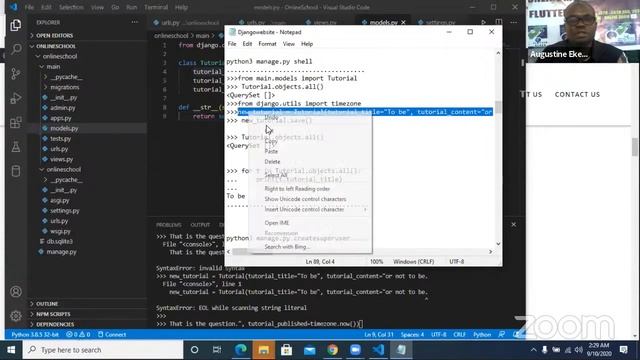Viewport: 640px width, 360px height.
Task: Choose Open IME in context menu
Action: tap(277, 223)
